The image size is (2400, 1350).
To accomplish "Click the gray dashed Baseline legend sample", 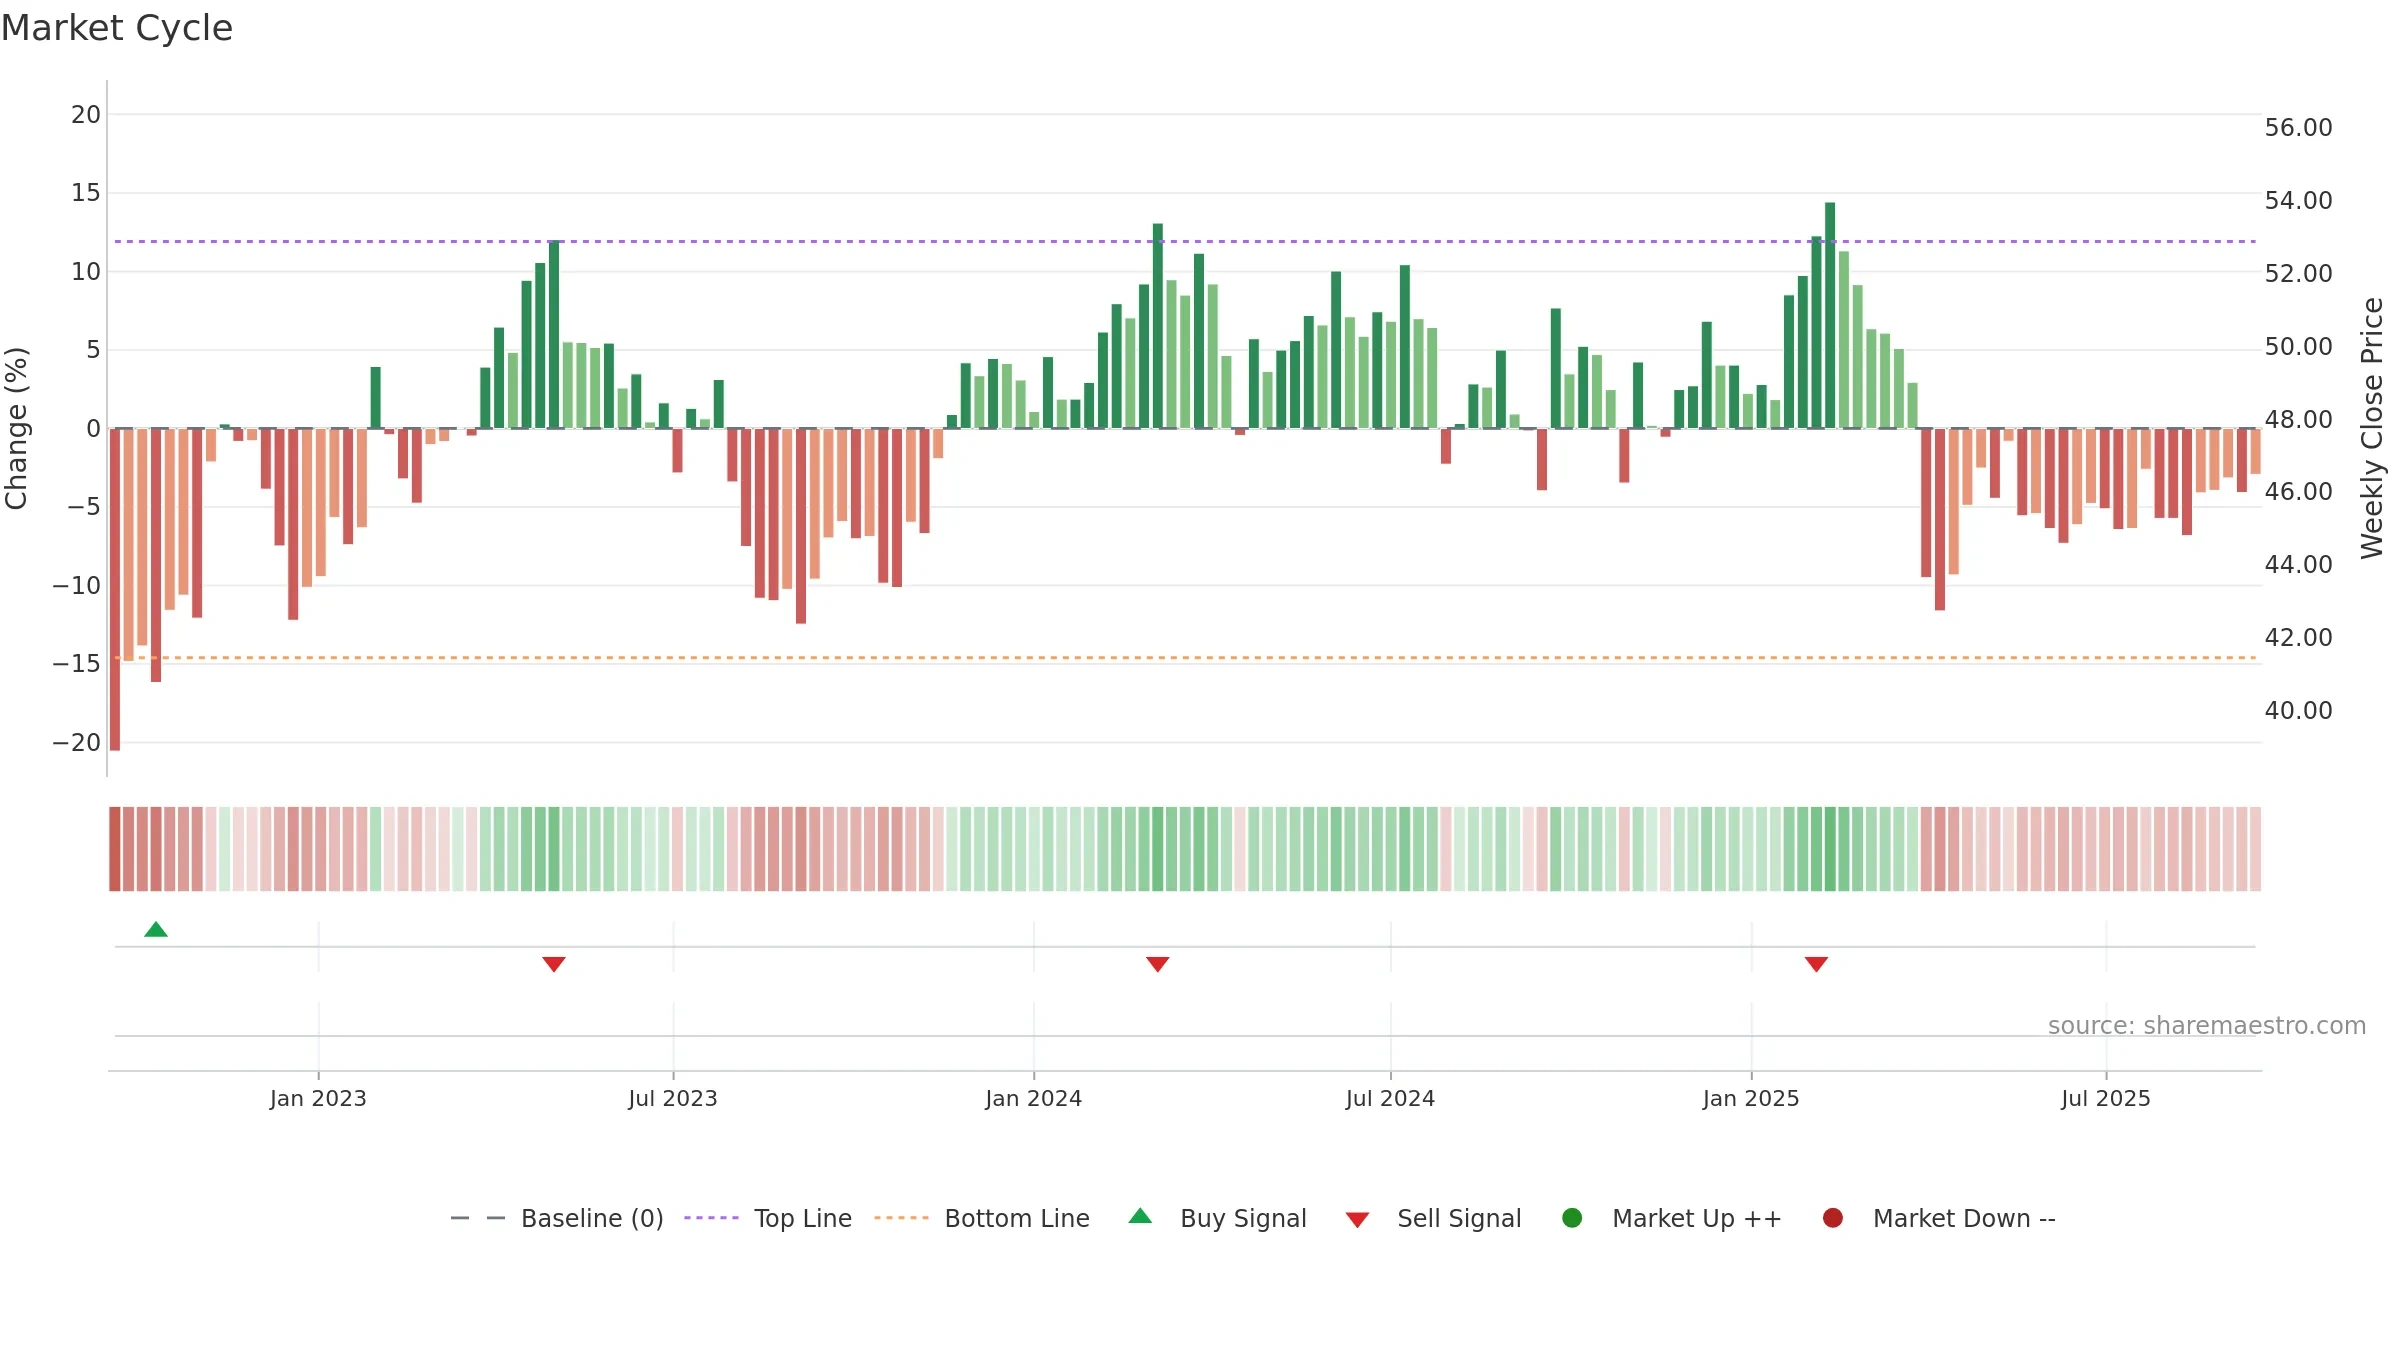I will tap(478, 1218).
